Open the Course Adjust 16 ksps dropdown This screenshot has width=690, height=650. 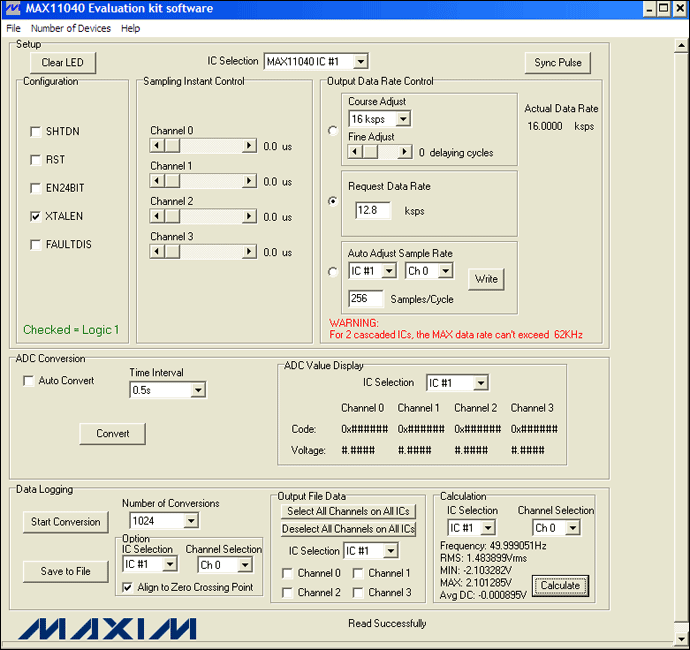[403, 119]
